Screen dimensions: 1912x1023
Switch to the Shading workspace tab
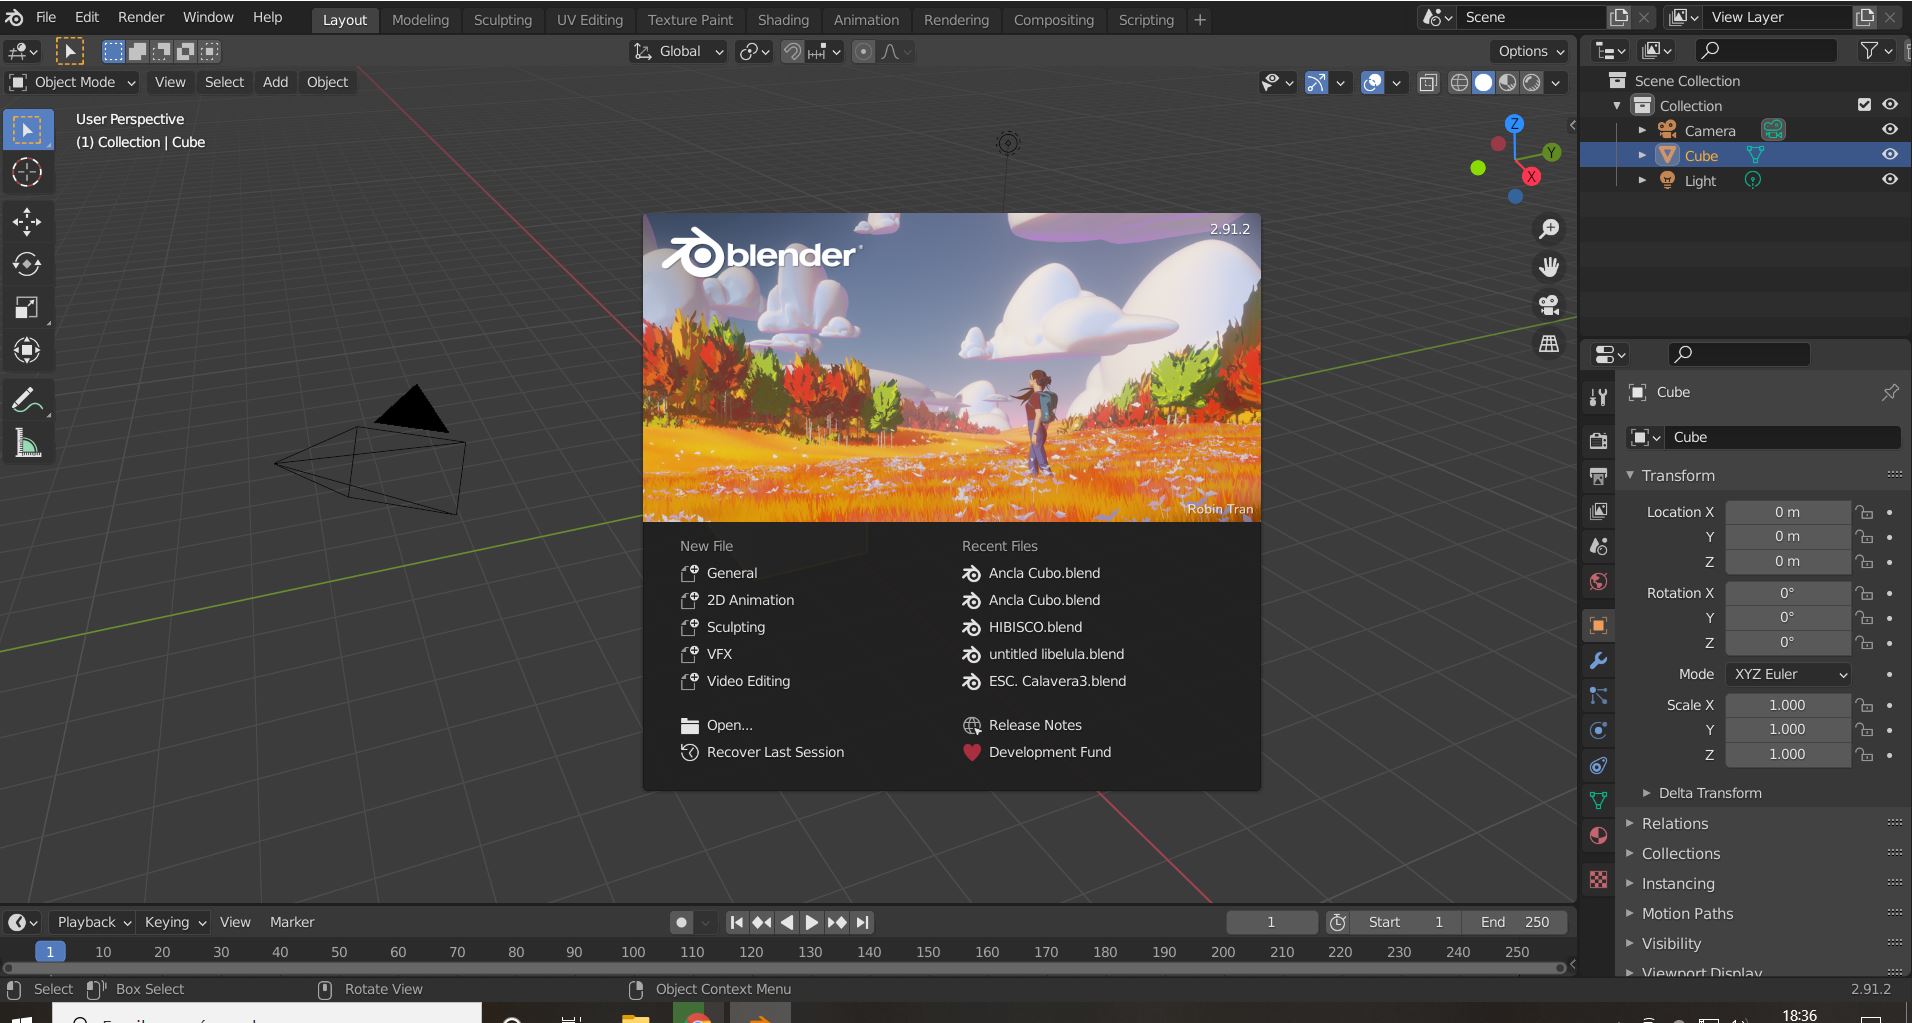coord(783,19)
